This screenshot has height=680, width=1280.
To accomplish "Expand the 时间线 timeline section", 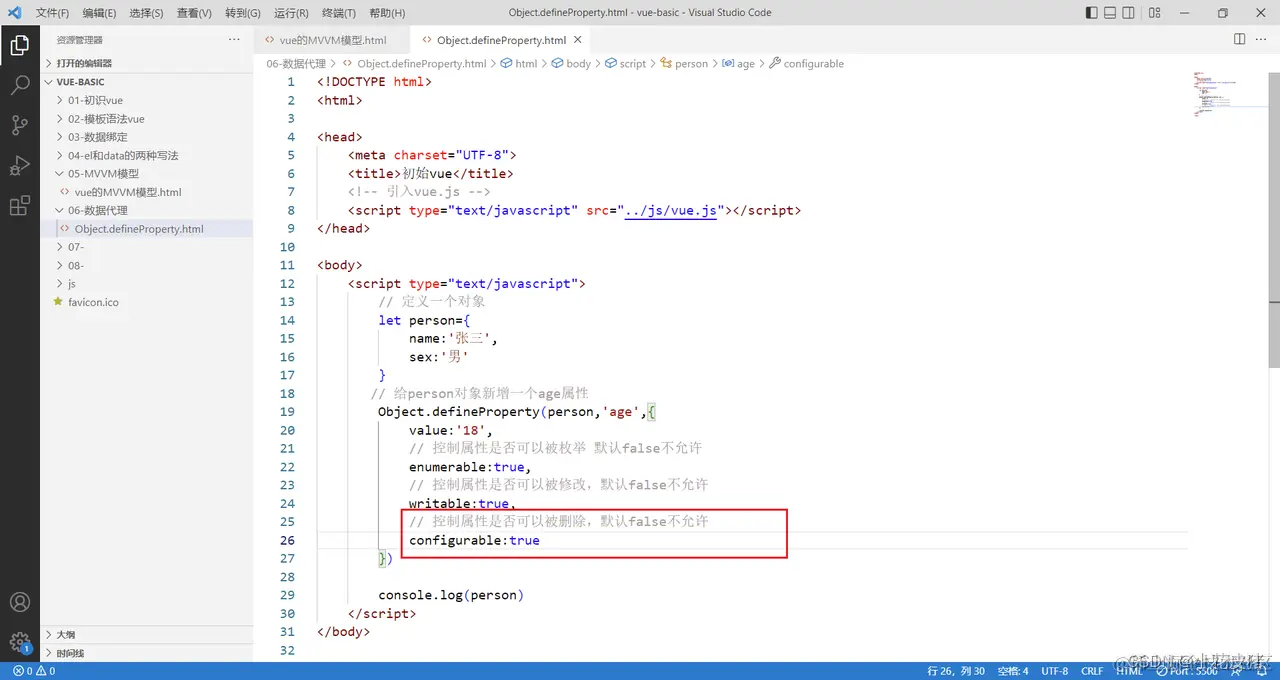I will pyautogui.click(x=146, y=653).
